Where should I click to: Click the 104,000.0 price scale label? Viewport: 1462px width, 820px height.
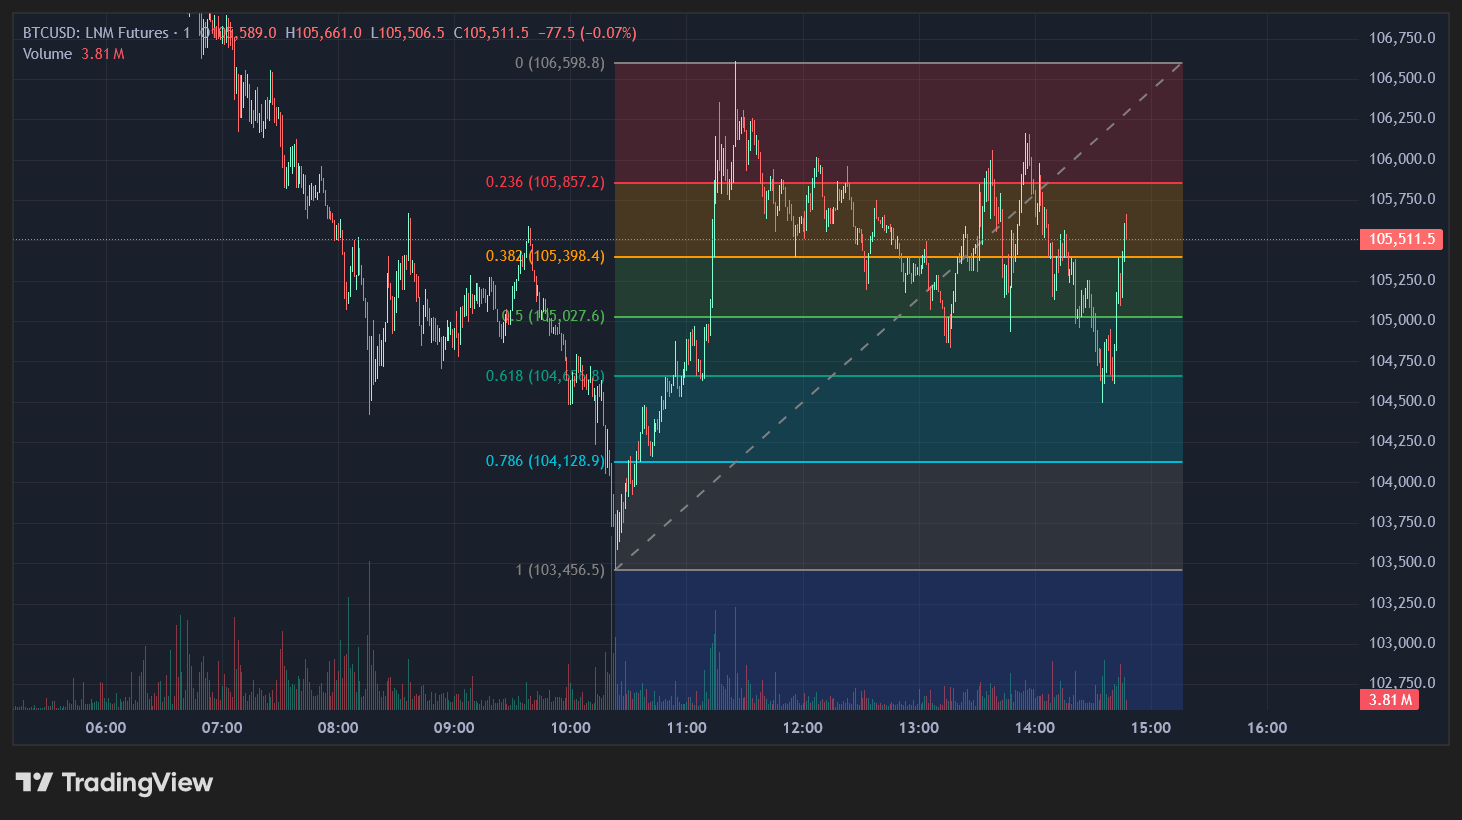(1401, 482)
